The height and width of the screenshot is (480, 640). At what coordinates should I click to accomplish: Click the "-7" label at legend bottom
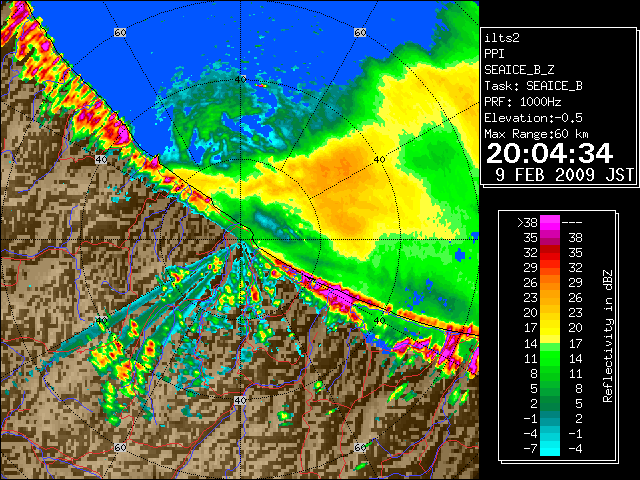pos(530,449)
